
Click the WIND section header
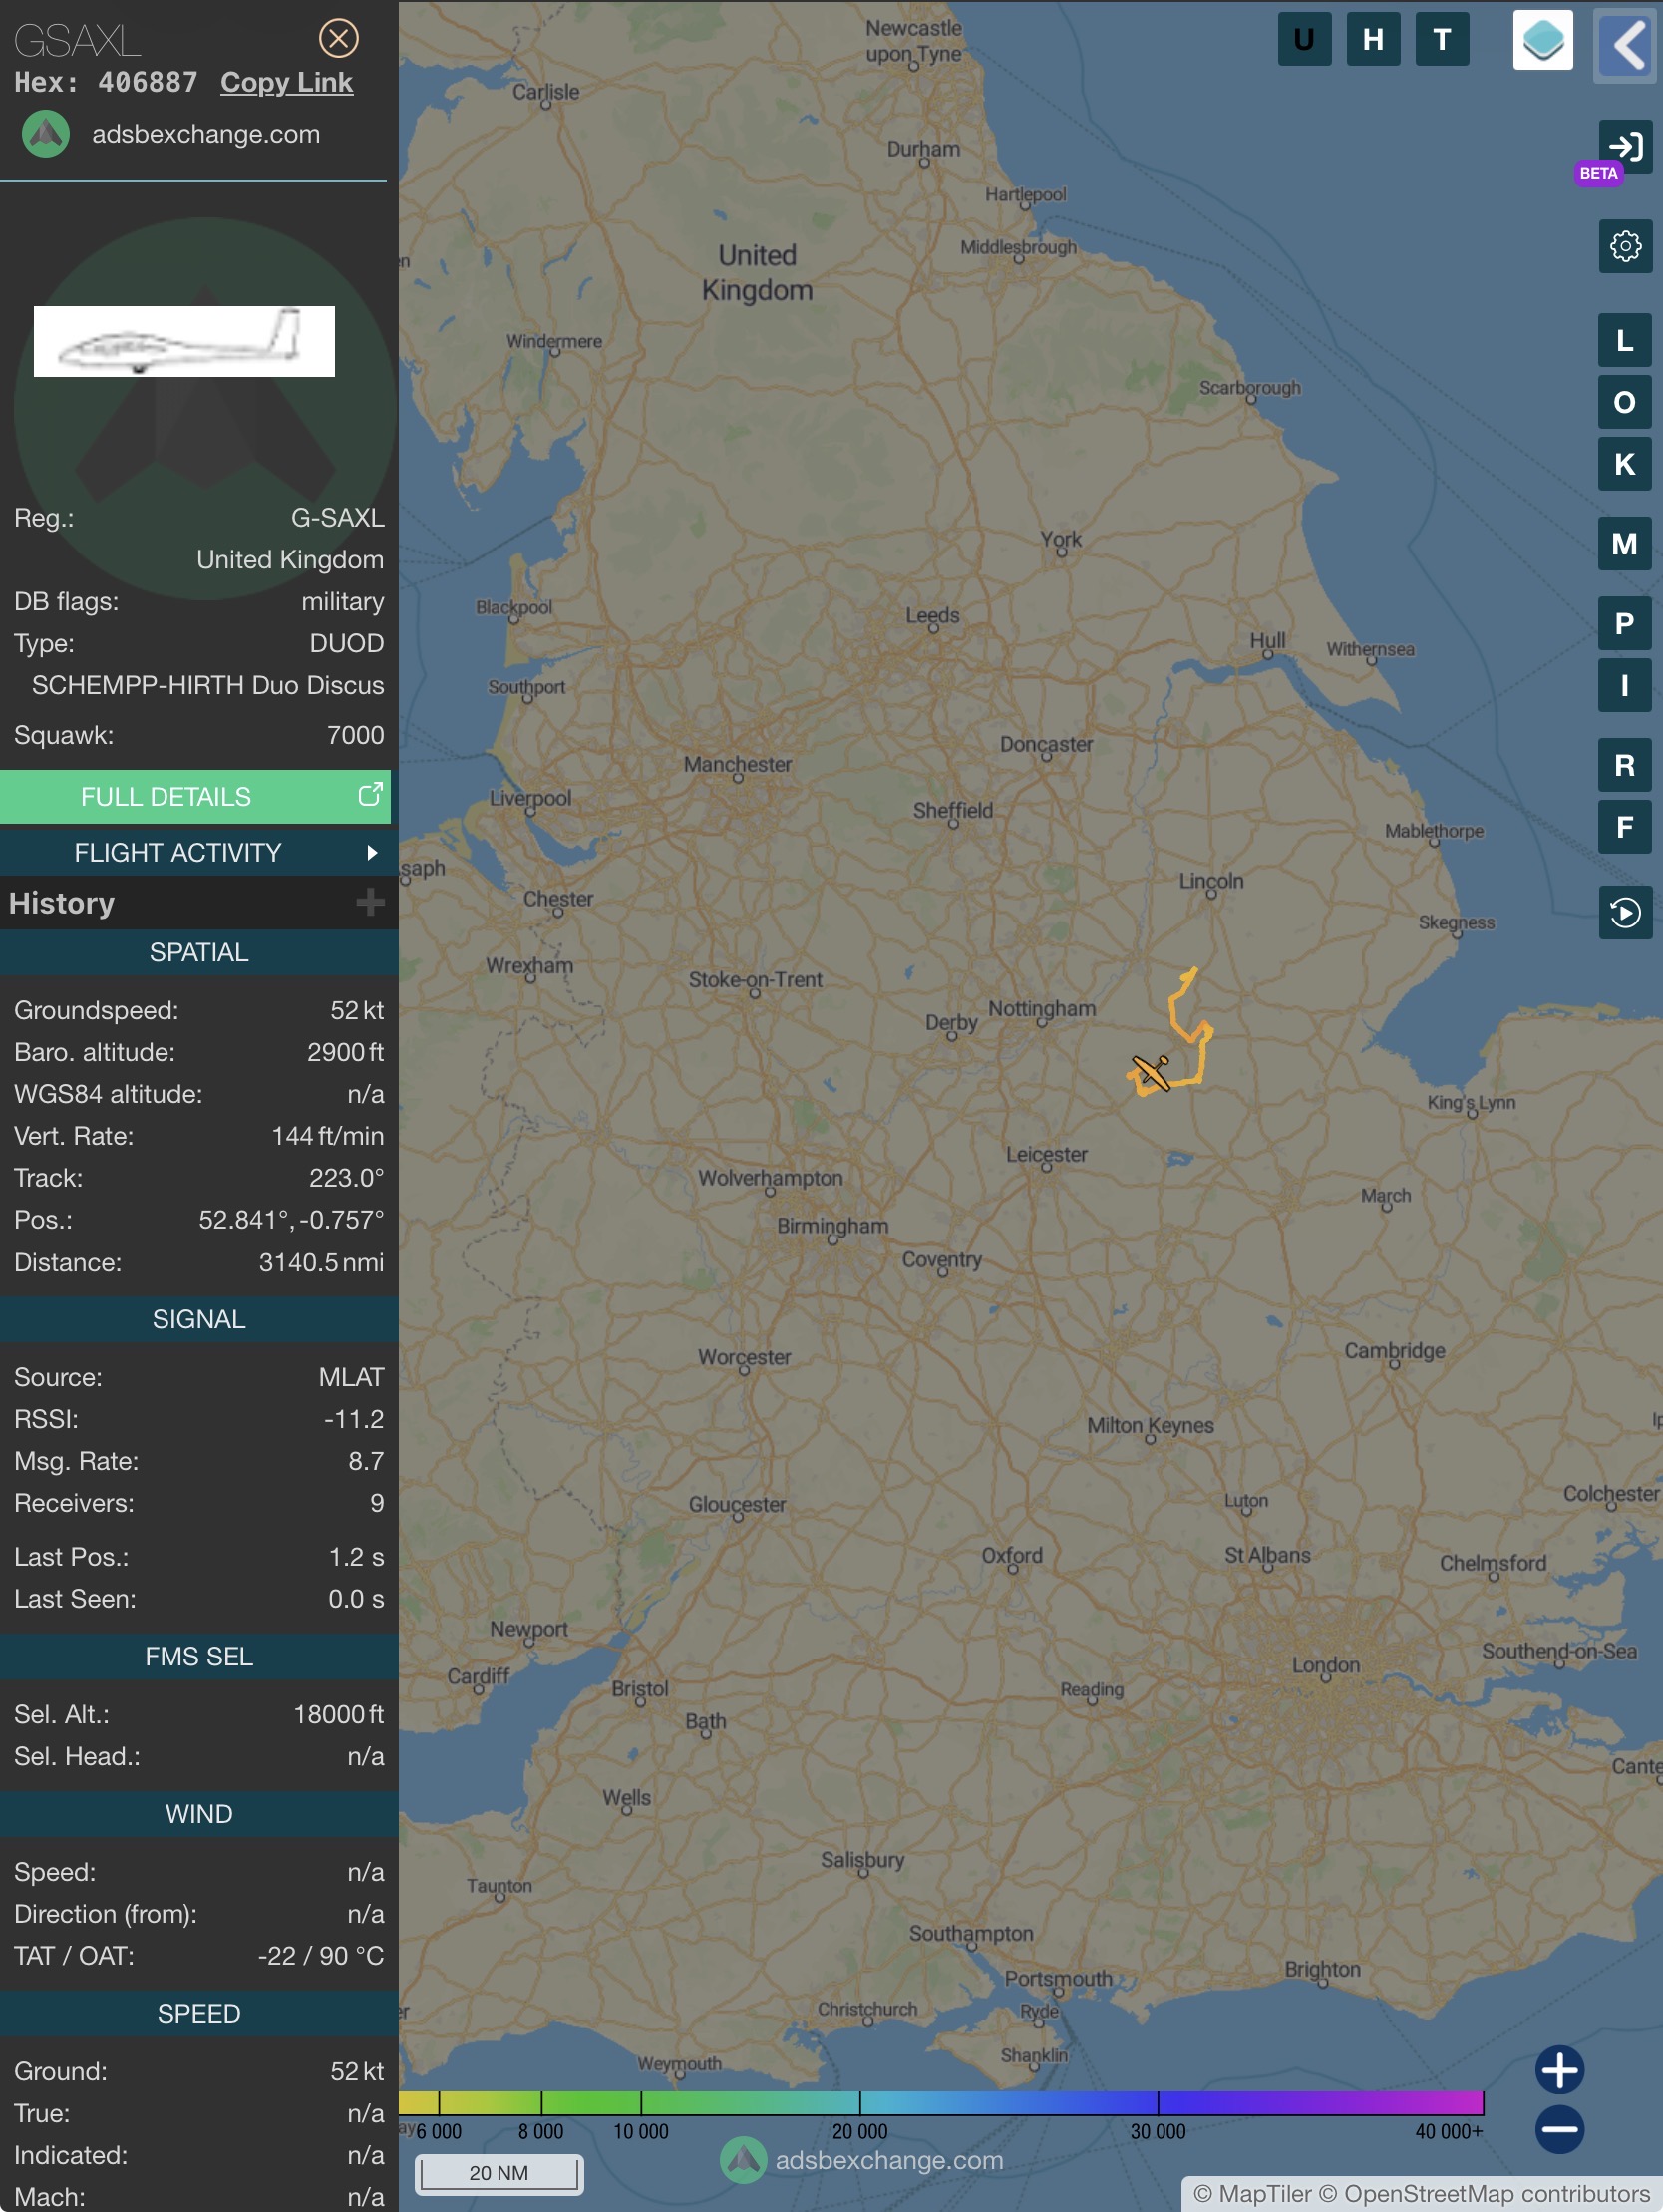point(199,1814)
